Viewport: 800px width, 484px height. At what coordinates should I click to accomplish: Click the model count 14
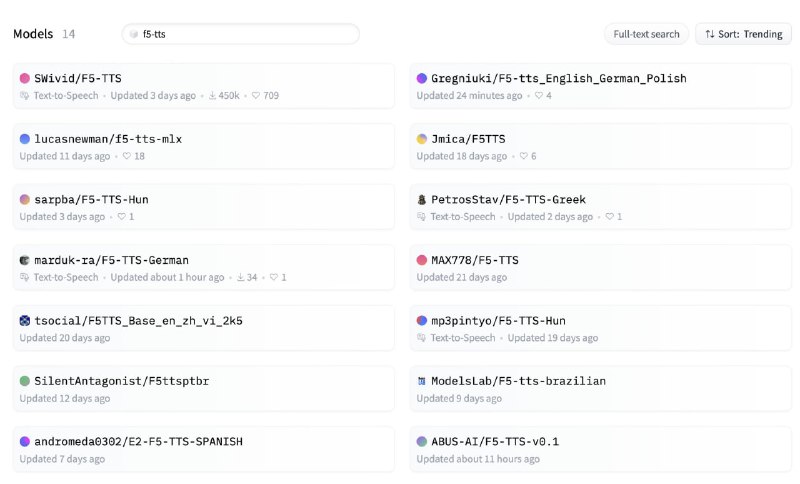click(68, 34)
